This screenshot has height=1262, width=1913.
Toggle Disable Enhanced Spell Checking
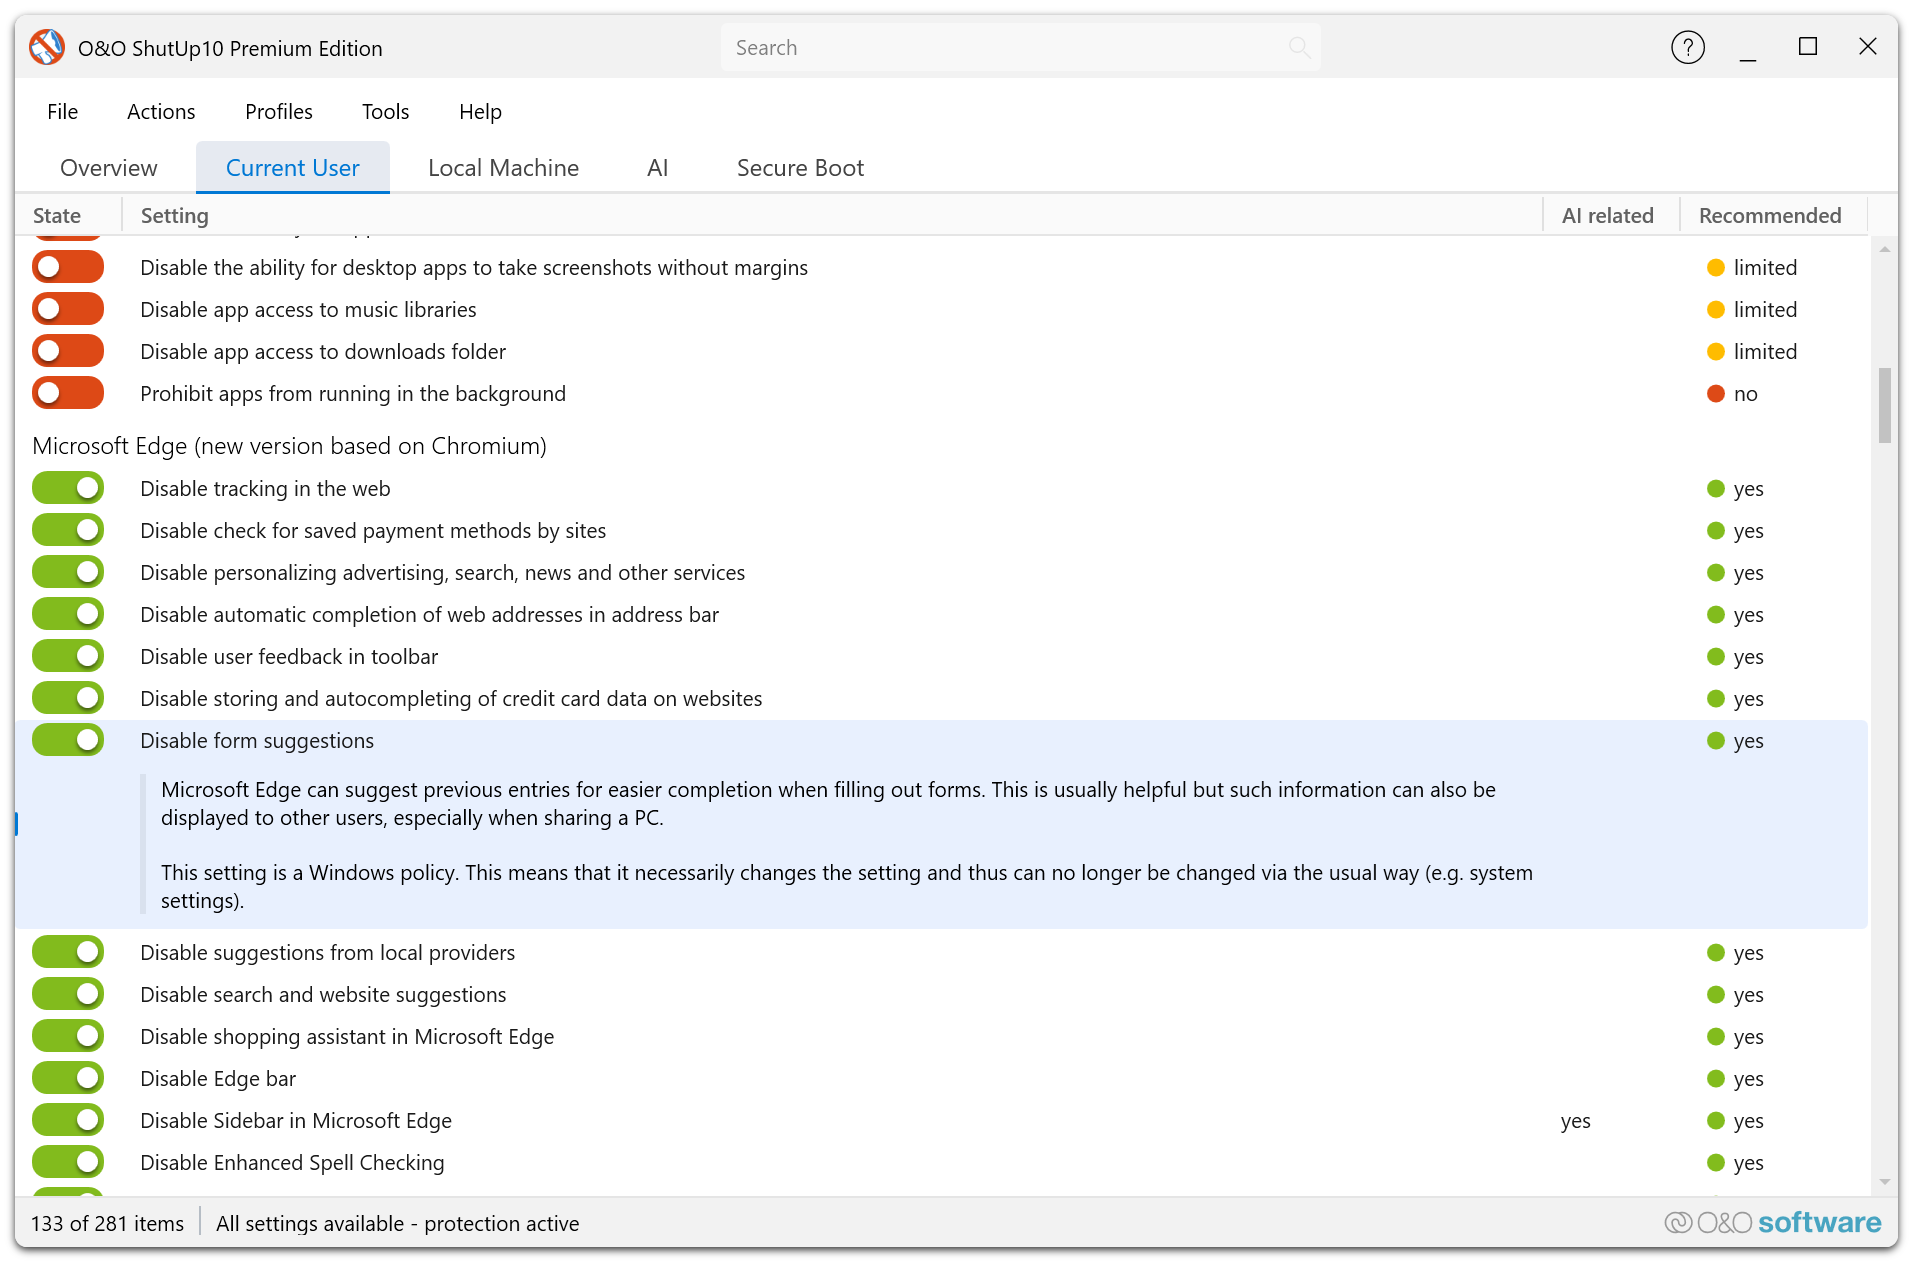68,1163
